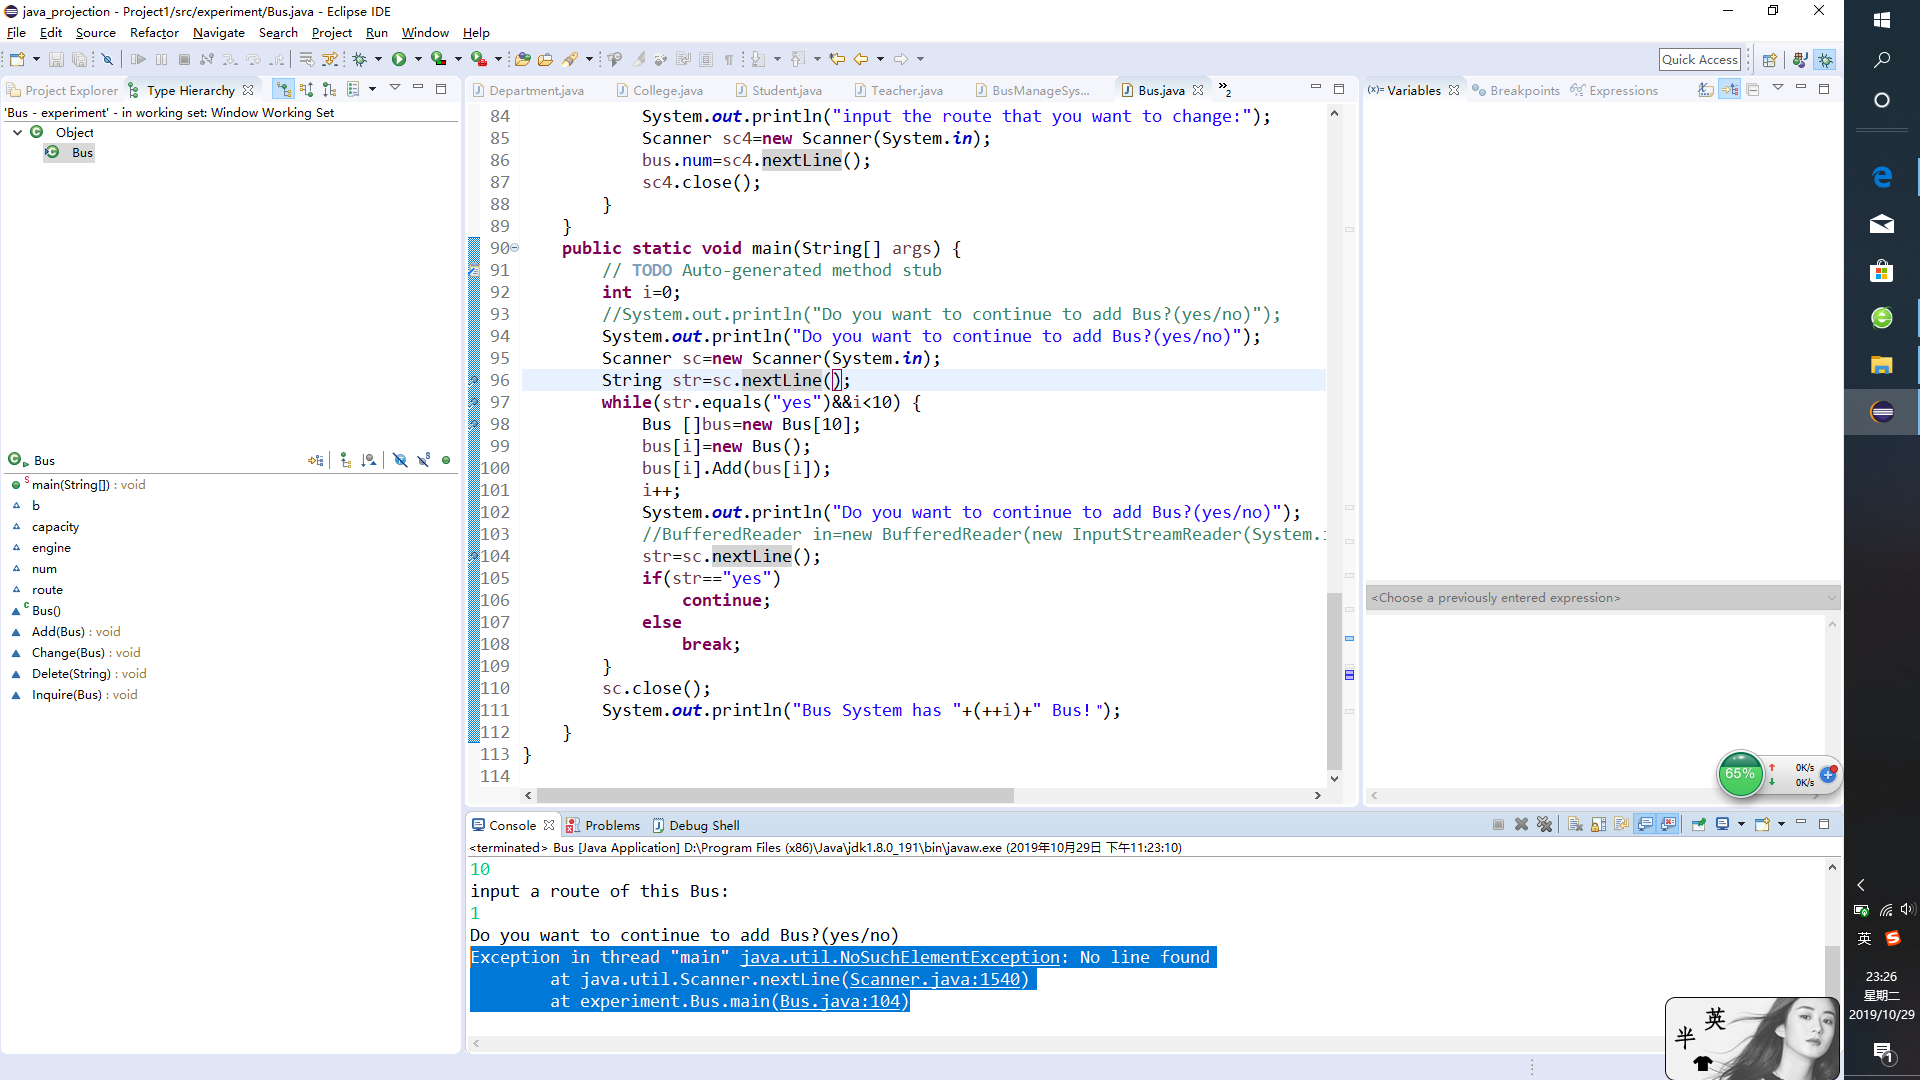Switch to the Teacher.java editor tab
The width and height of the screenshot is (1920, 1080).
906,90
